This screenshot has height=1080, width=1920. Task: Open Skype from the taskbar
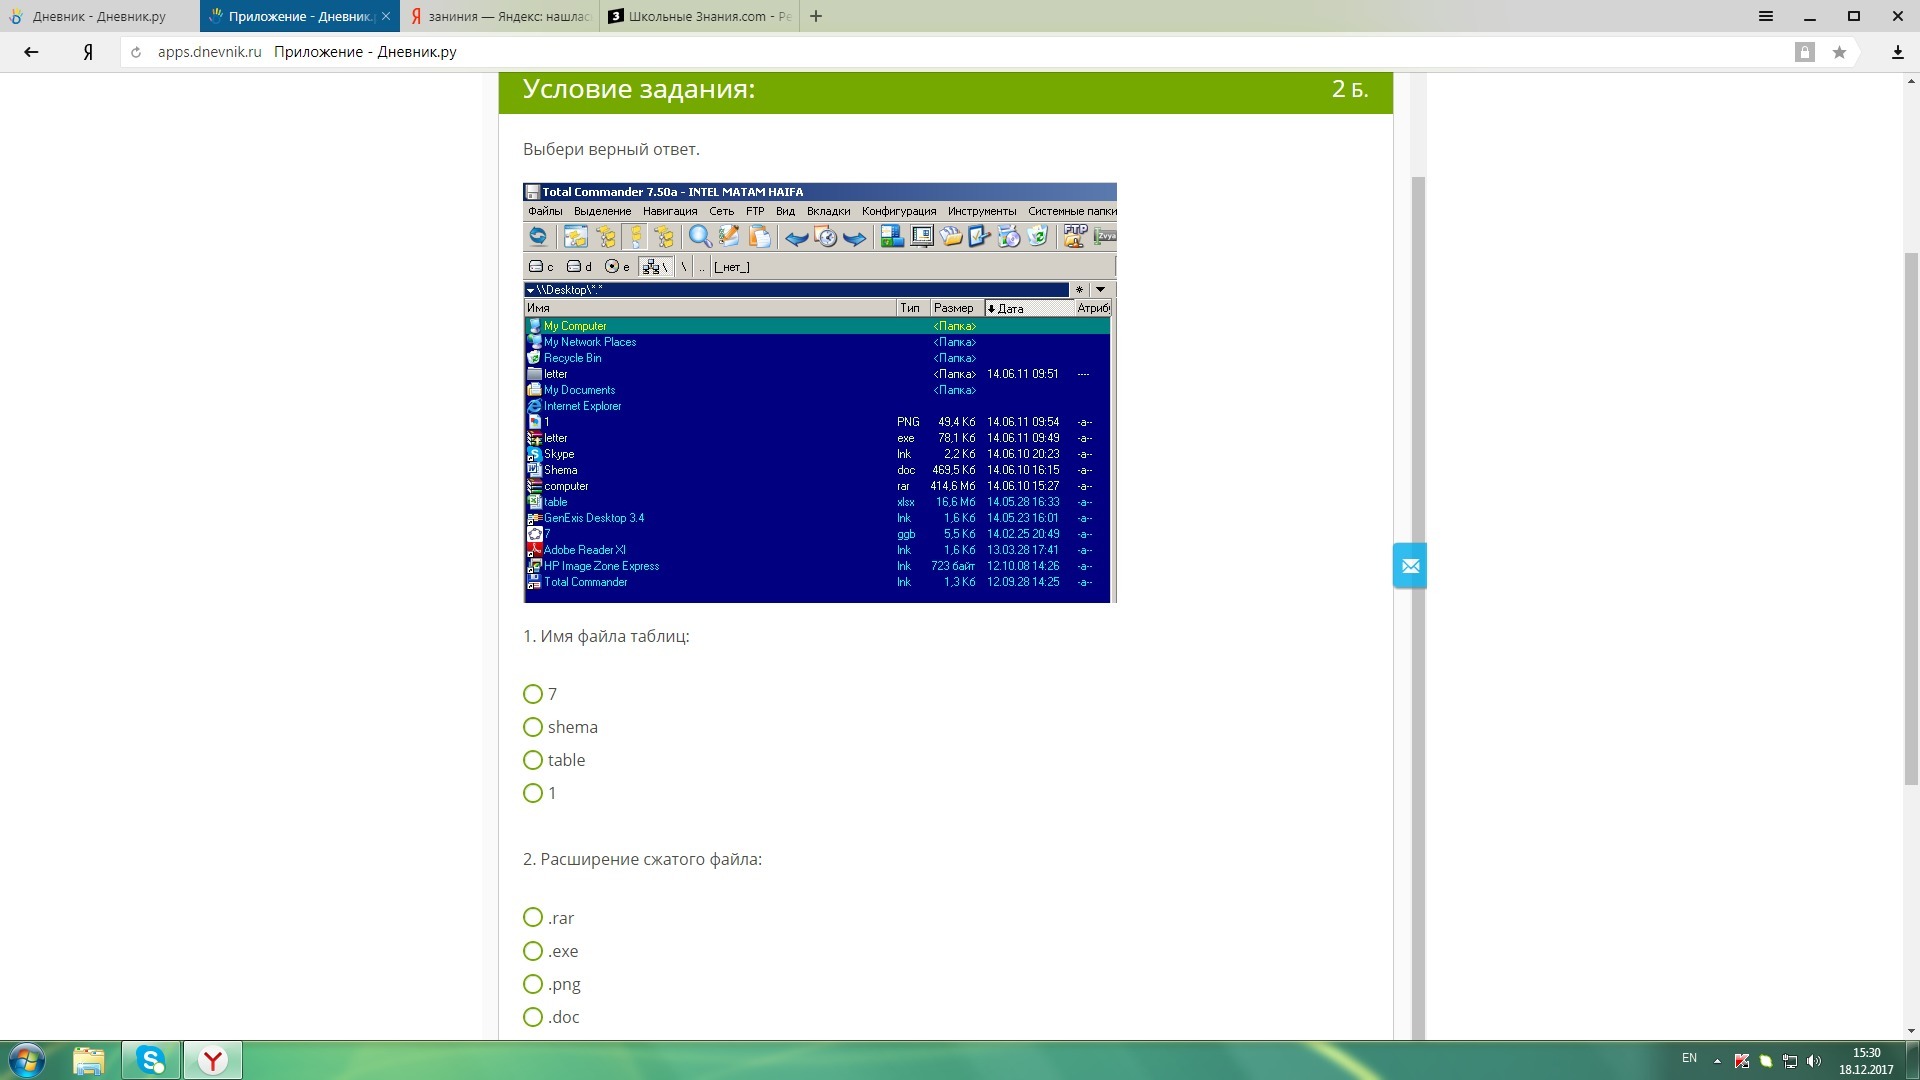[151, 1060]
